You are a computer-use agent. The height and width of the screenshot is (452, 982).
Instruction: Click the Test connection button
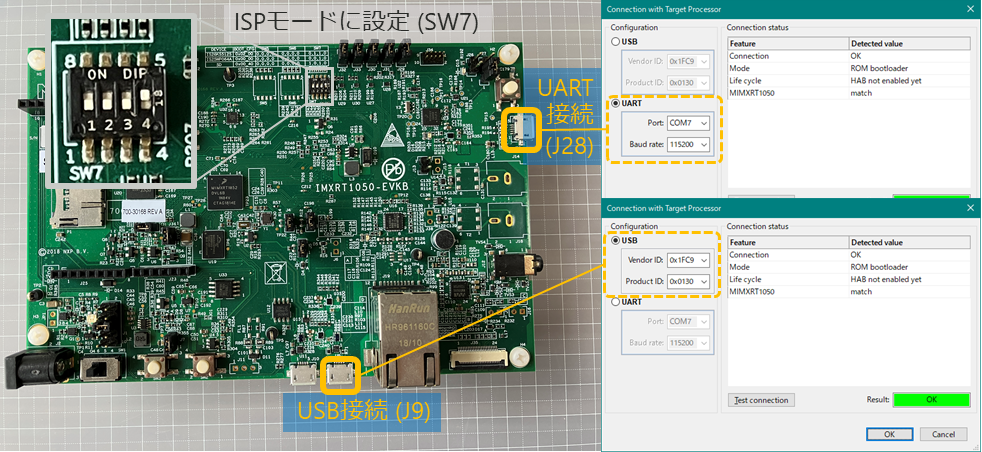(x=760, y=400)
